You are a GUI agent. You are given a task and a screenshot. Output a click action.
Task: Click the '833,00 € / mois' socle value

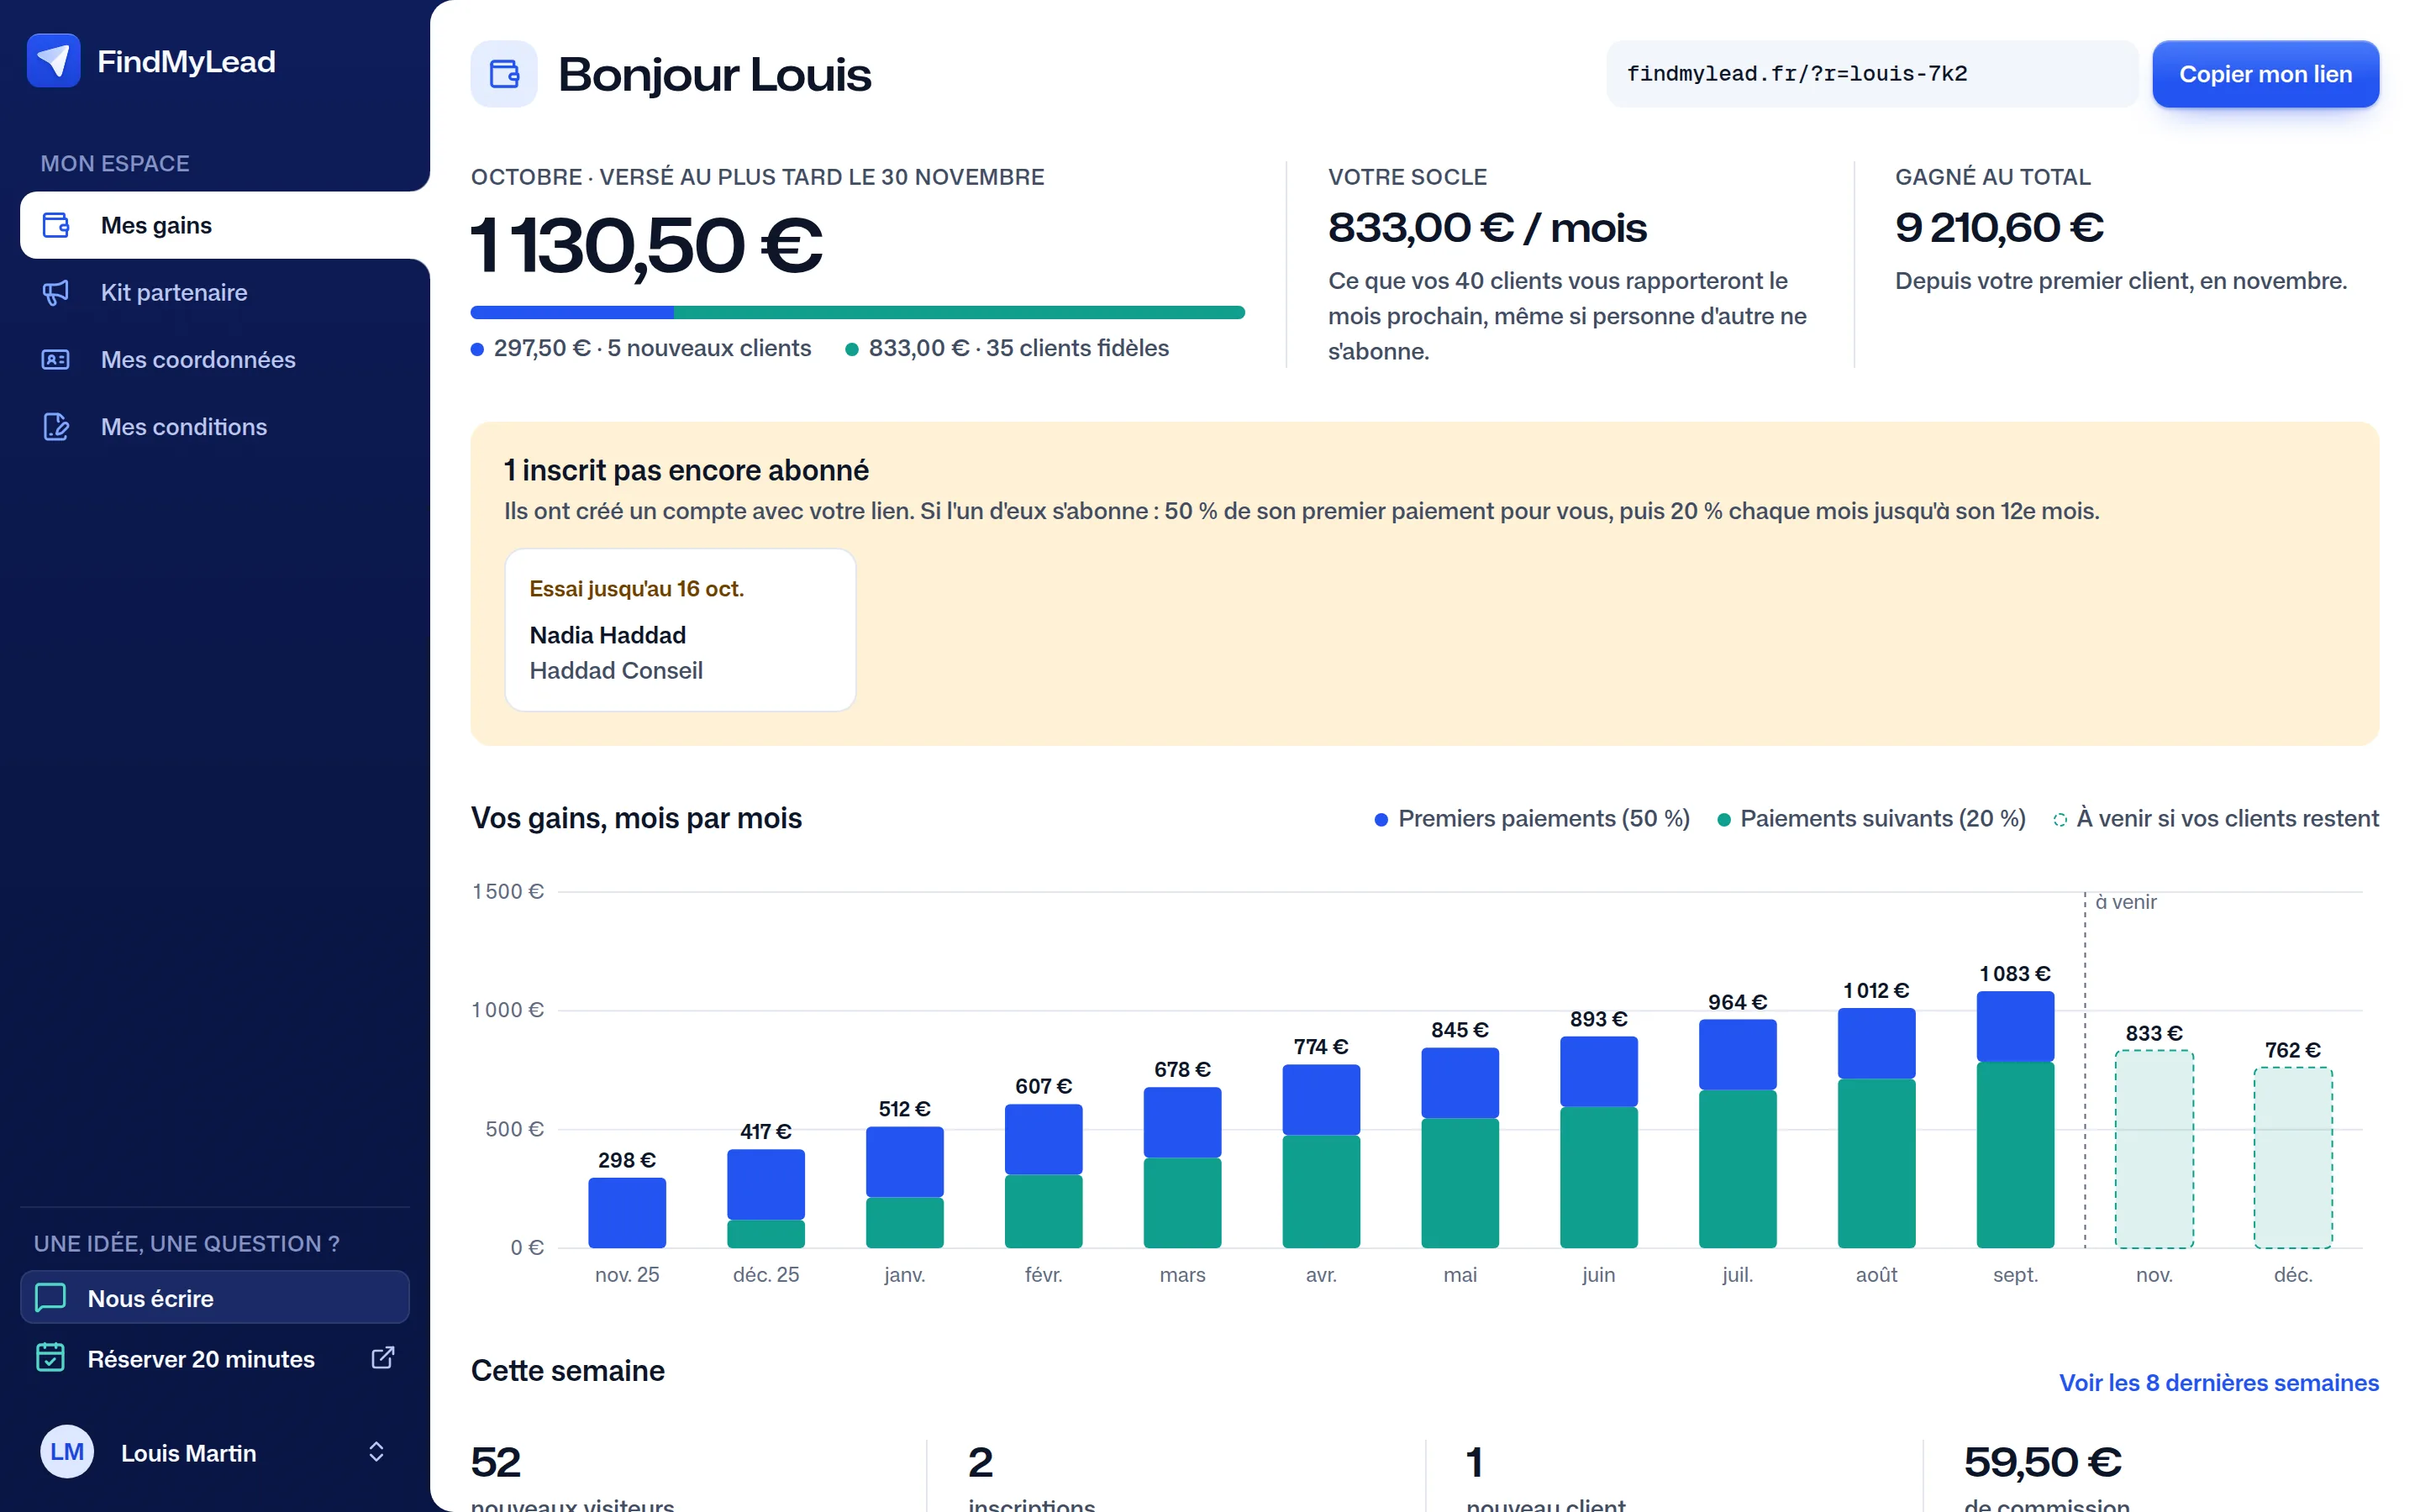point(1487,228)
